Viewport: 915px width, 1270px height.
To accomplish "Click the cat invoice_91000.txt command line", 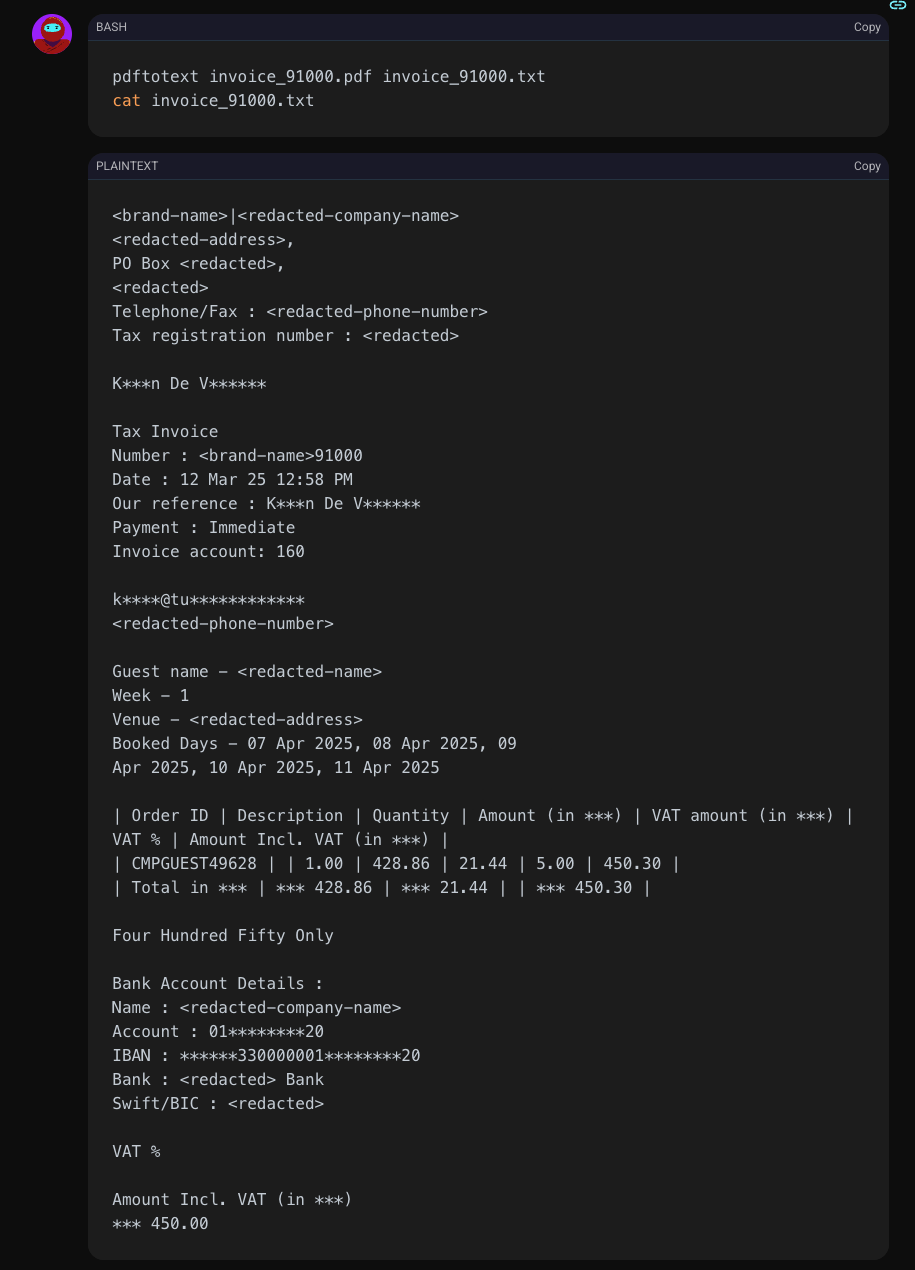I will pos(213,100).
